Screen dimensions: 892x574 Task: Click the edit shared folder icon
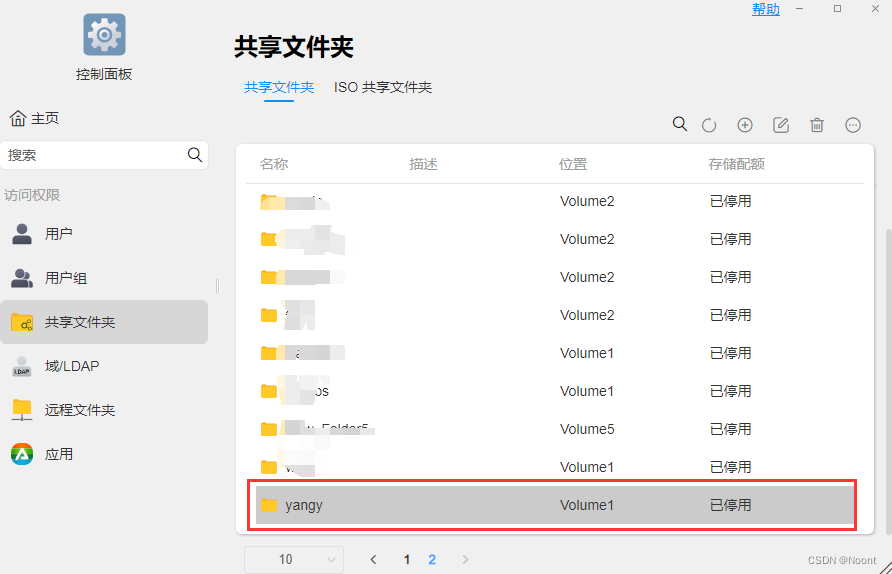click(780, 125)
